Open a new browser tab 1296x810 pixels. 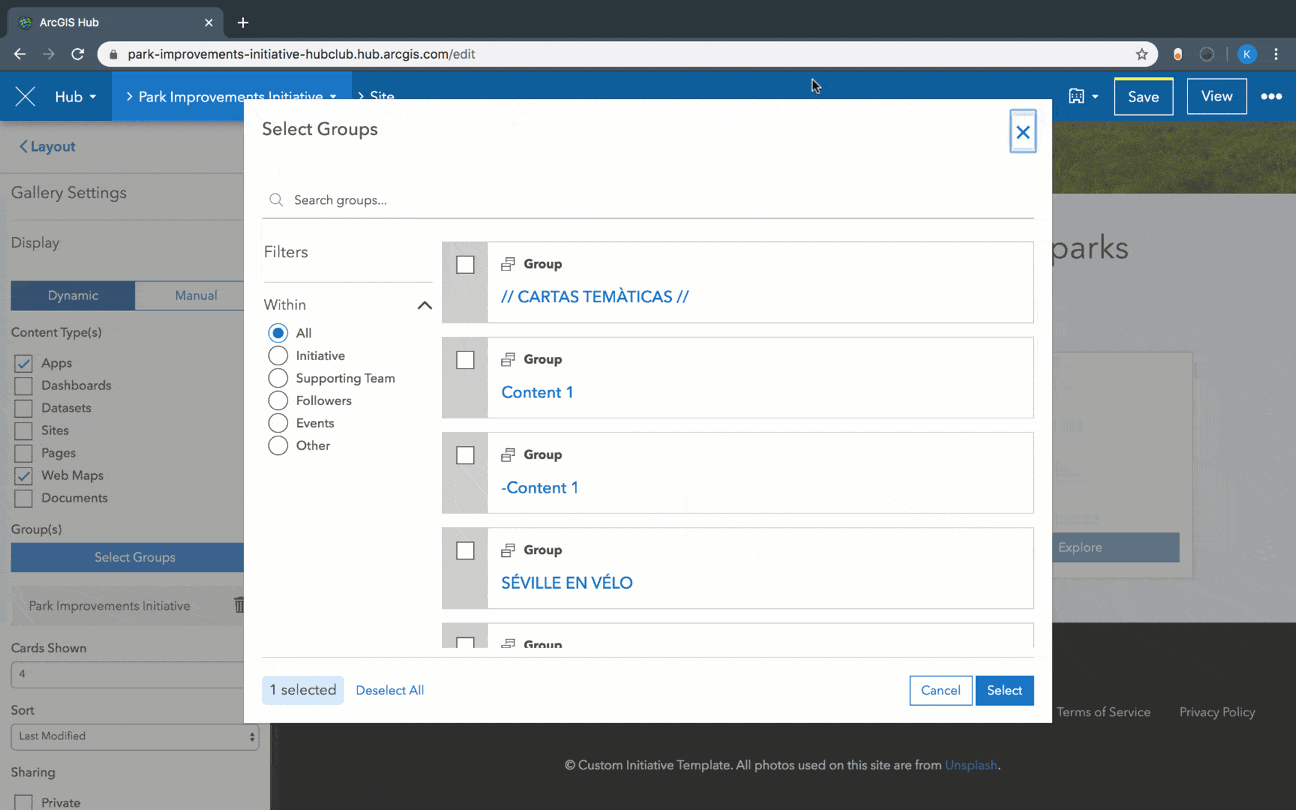click(x=243, y=22)
